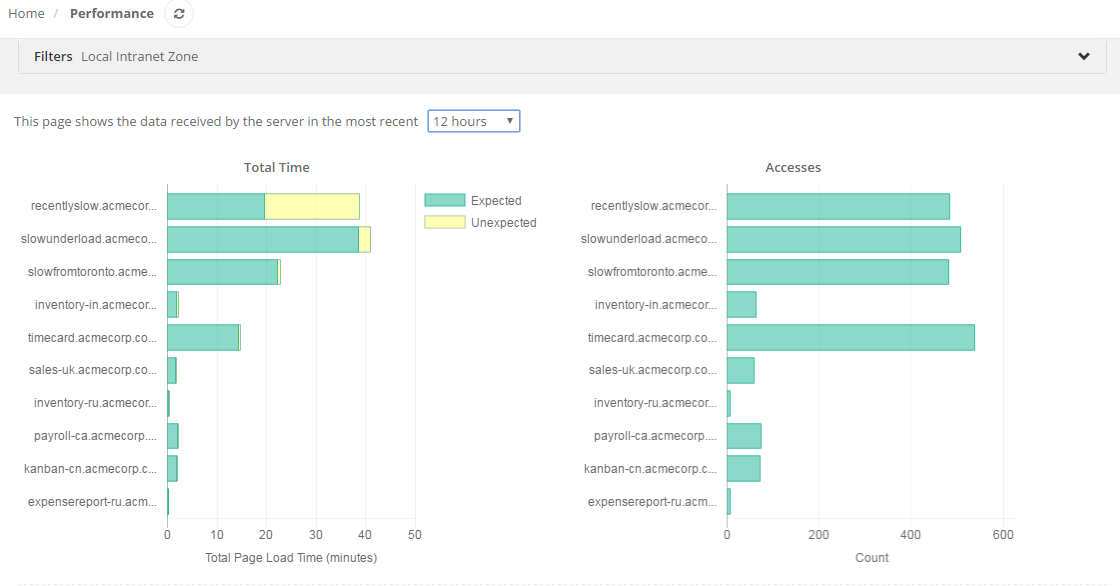Click kanban-cn bar in Accesses chart
Viewport: 1120px width, 586px height.
click(x=743, y=468)
